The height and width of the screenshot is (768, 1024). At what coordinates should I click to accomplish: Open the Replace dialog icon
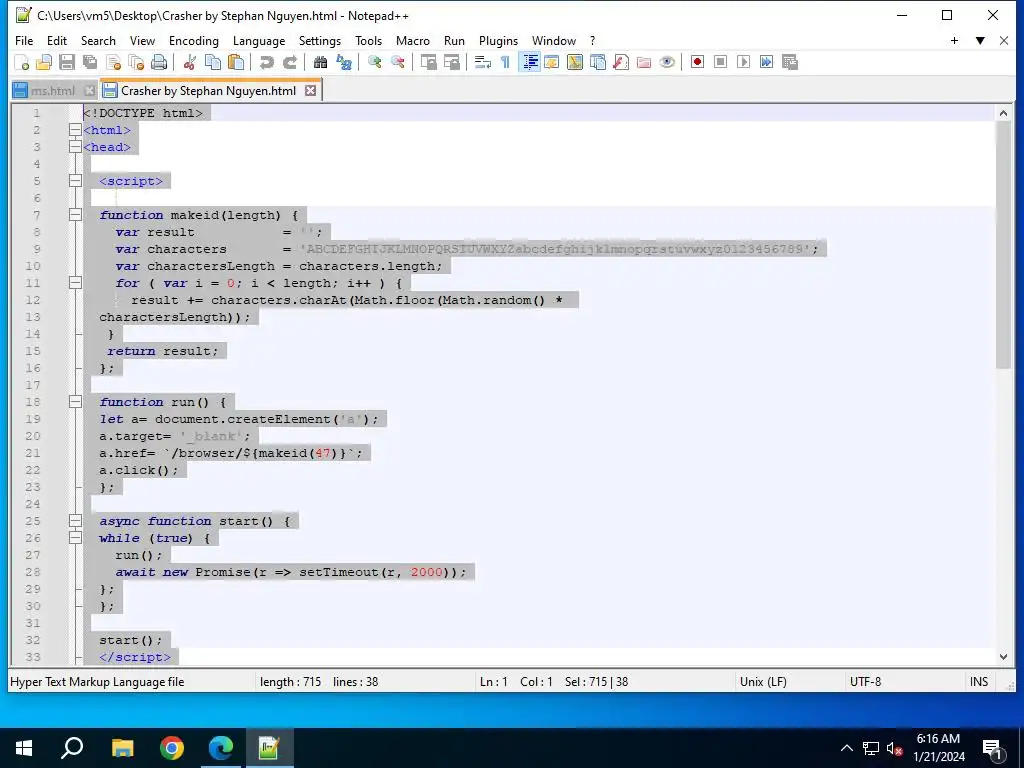coord(344,62)
